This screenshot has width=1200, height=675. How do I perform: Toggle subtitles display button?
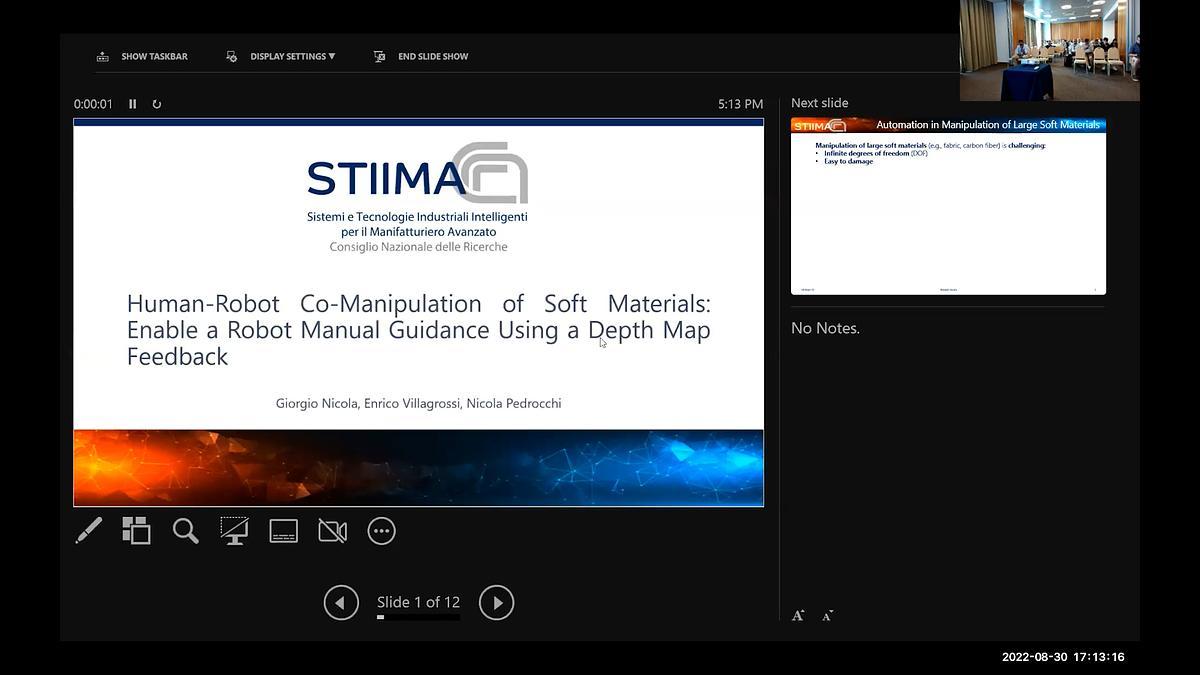[x=283, y=531]
